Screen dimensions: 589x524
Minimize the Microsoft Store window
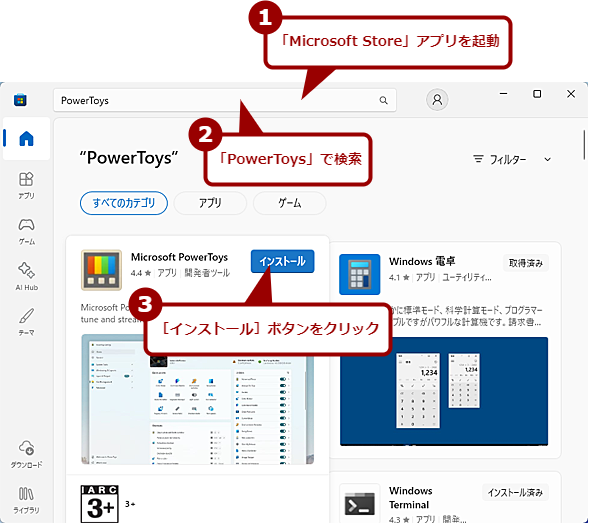[x=503, y=94]
